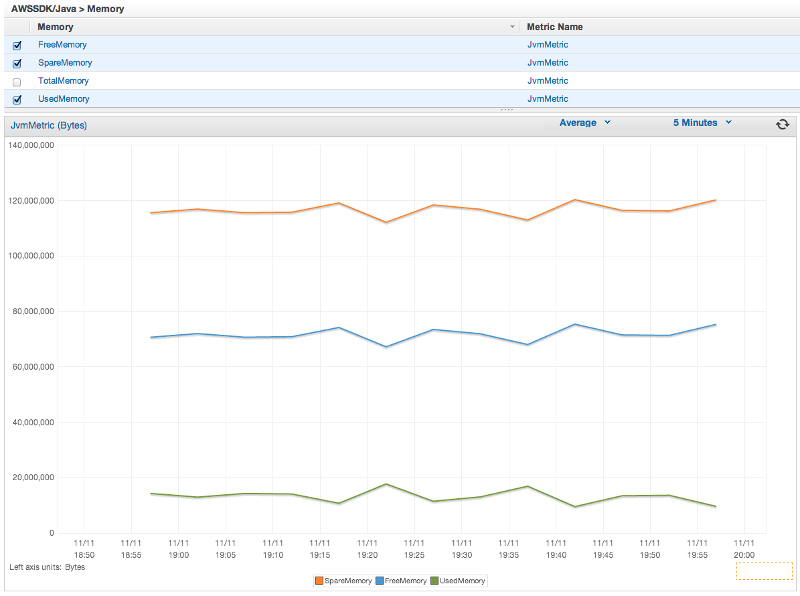Deselect the UsedMemory metric checkbox
Screen dimensions: 800x596
[17, 99]
